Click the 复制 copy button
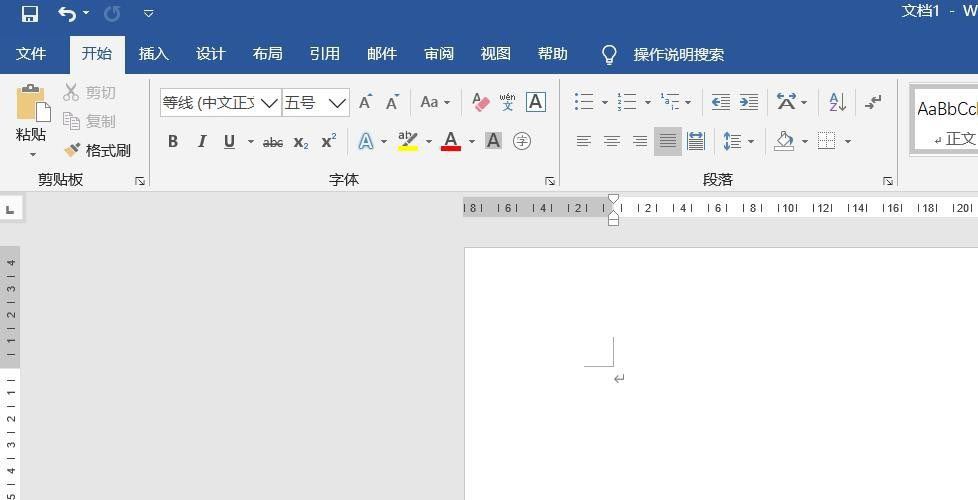Image resolution: width=978 pixels, height=500 pixels. click(89, 121)
